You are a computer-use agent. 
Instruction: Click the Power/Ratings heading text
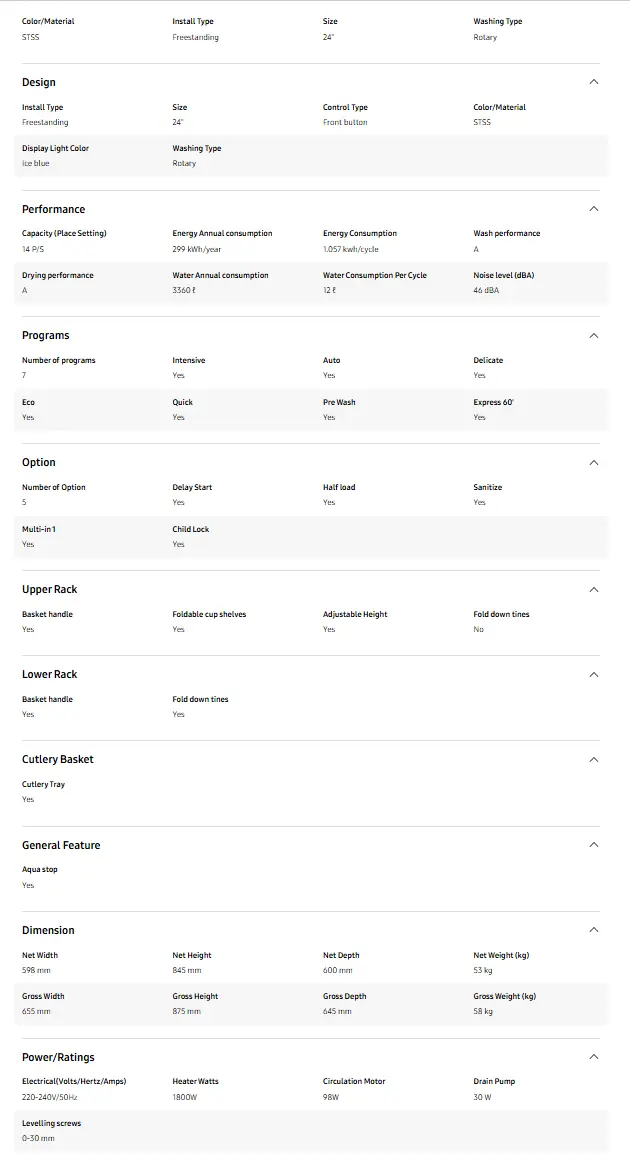(58, 1057)
